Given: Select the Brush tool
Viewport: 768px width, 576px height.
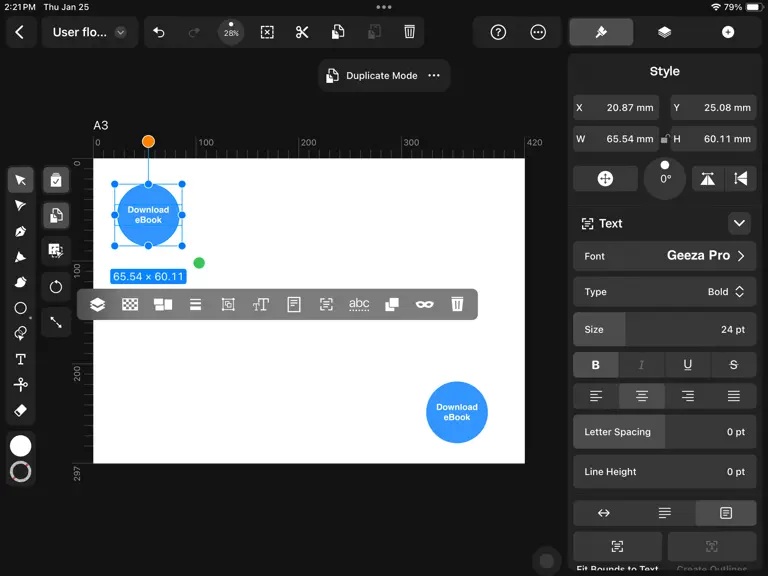Looking at the screenshot, I should point(21,282).
